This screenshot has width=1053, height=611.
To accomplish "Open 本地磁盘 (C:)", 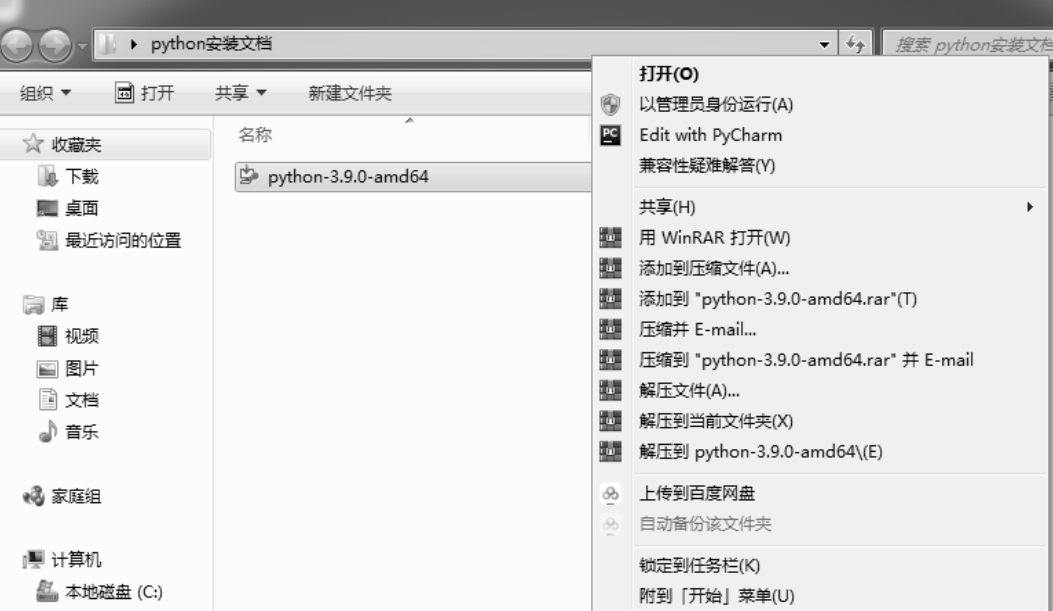I will pyautogui.click(x=113, y=592).
